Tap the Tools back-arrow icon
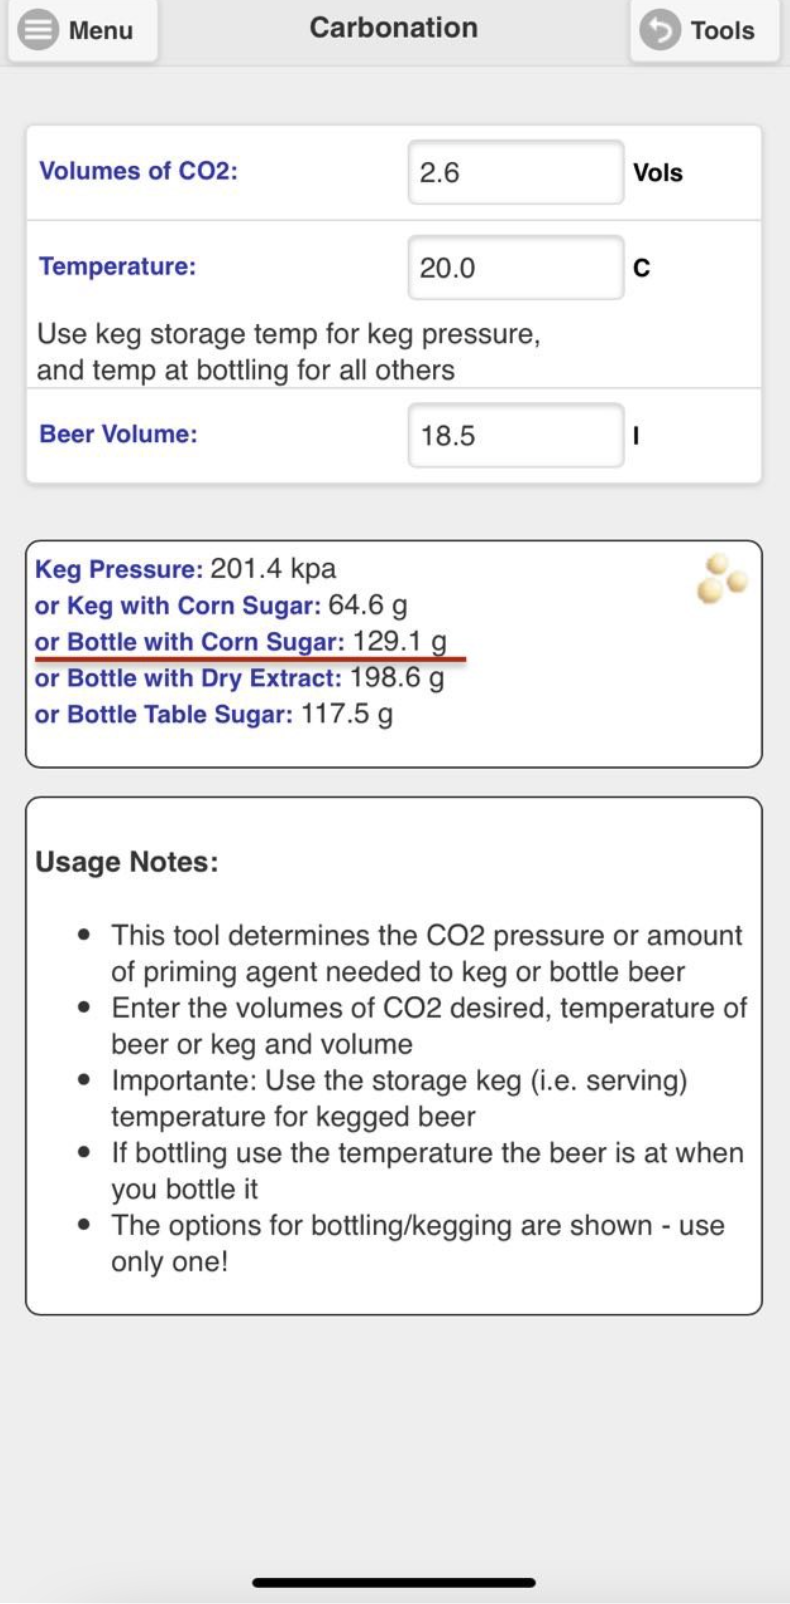This screenshot has width=790, height=1604. coord(660,30)
